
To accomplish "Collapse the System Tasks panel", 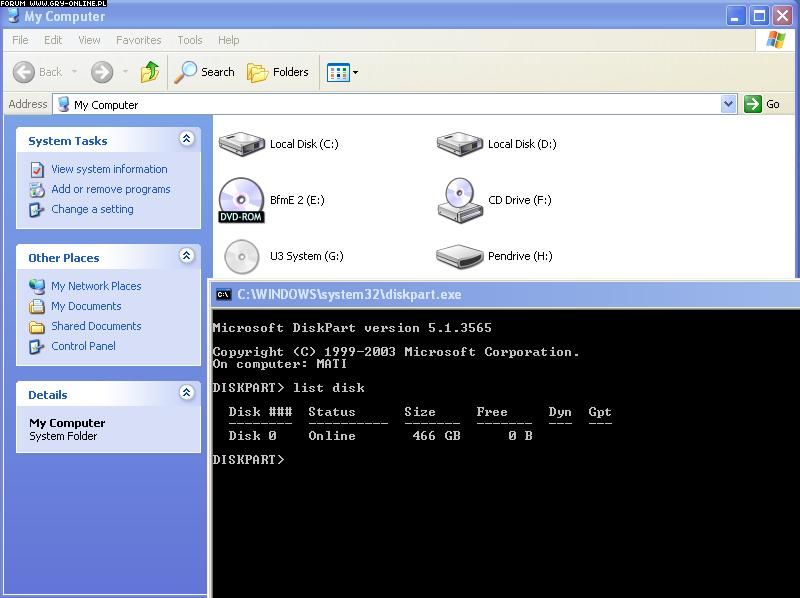I will tap(187, 139).
